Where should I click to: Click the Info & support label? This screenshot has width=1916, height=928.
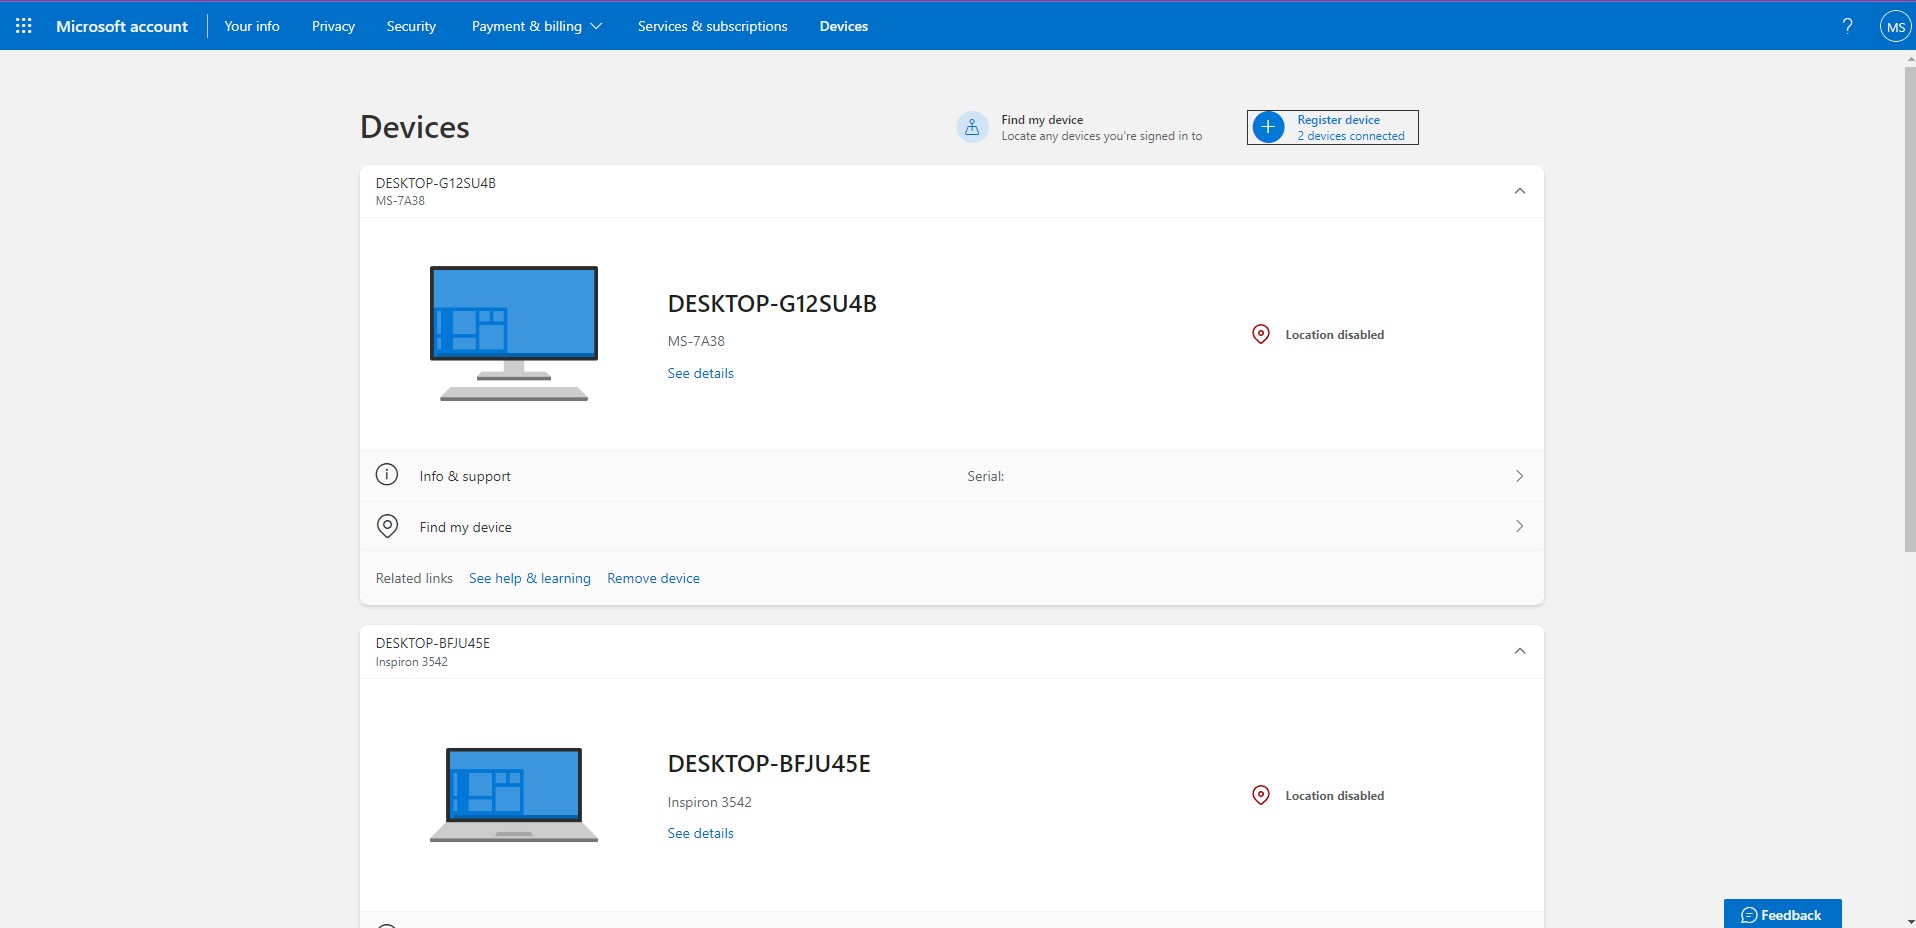coord(465,476)
